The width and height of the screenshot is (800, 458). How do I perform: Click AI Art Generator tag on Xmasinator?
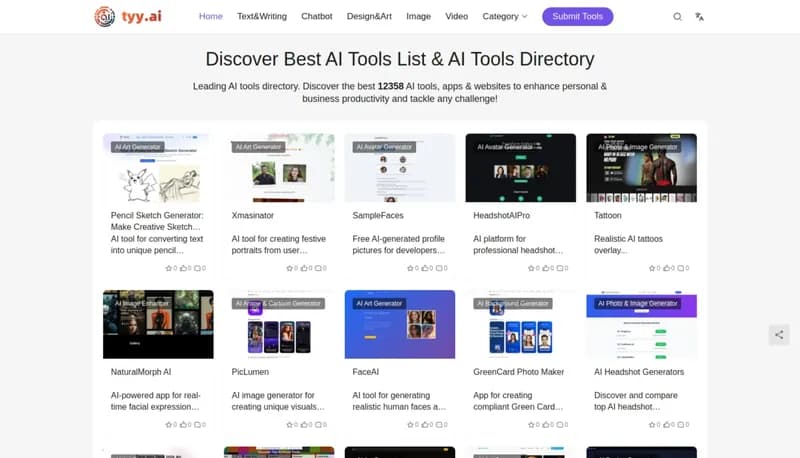(x=258, y=147)
